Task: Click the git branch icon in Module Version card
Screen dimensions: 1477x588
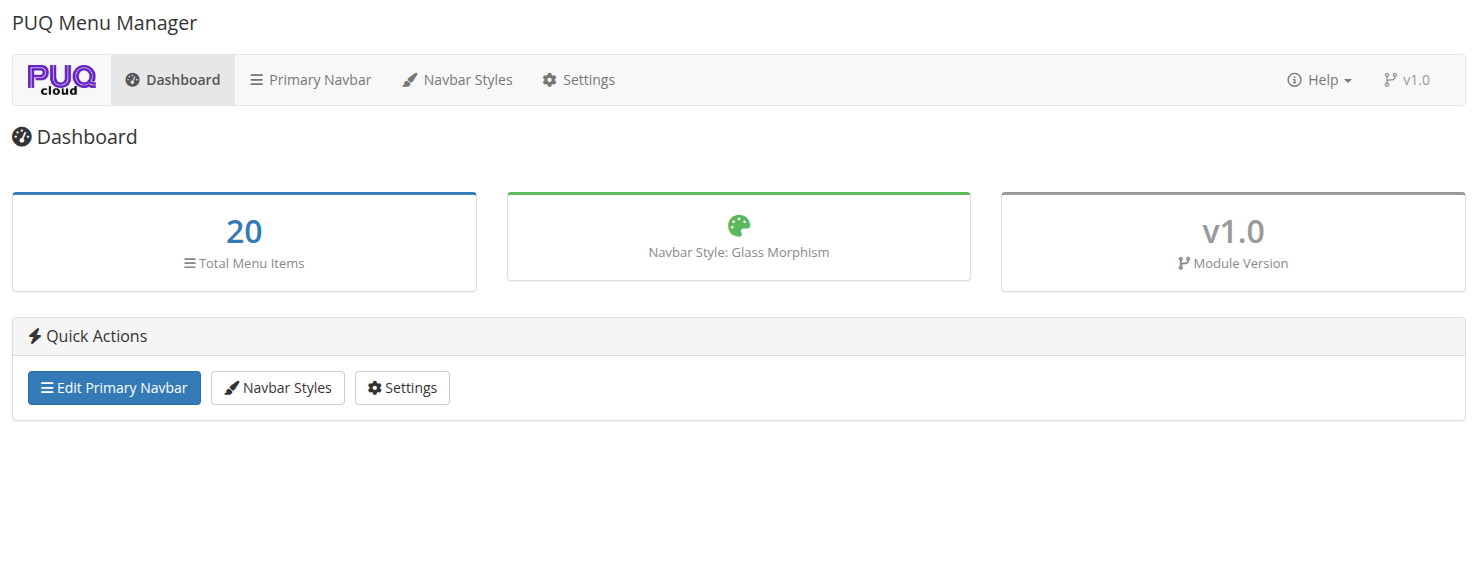Action: 1185,263
